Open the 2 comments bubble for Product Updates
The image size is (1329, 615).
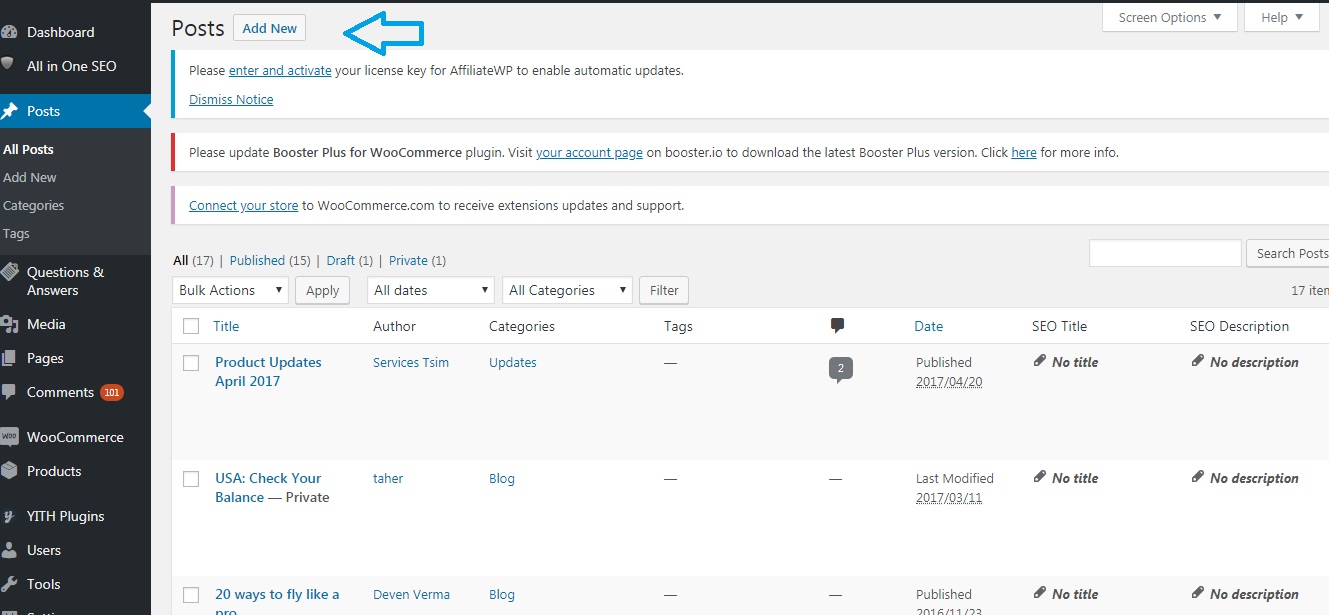[x=840, y=369]
